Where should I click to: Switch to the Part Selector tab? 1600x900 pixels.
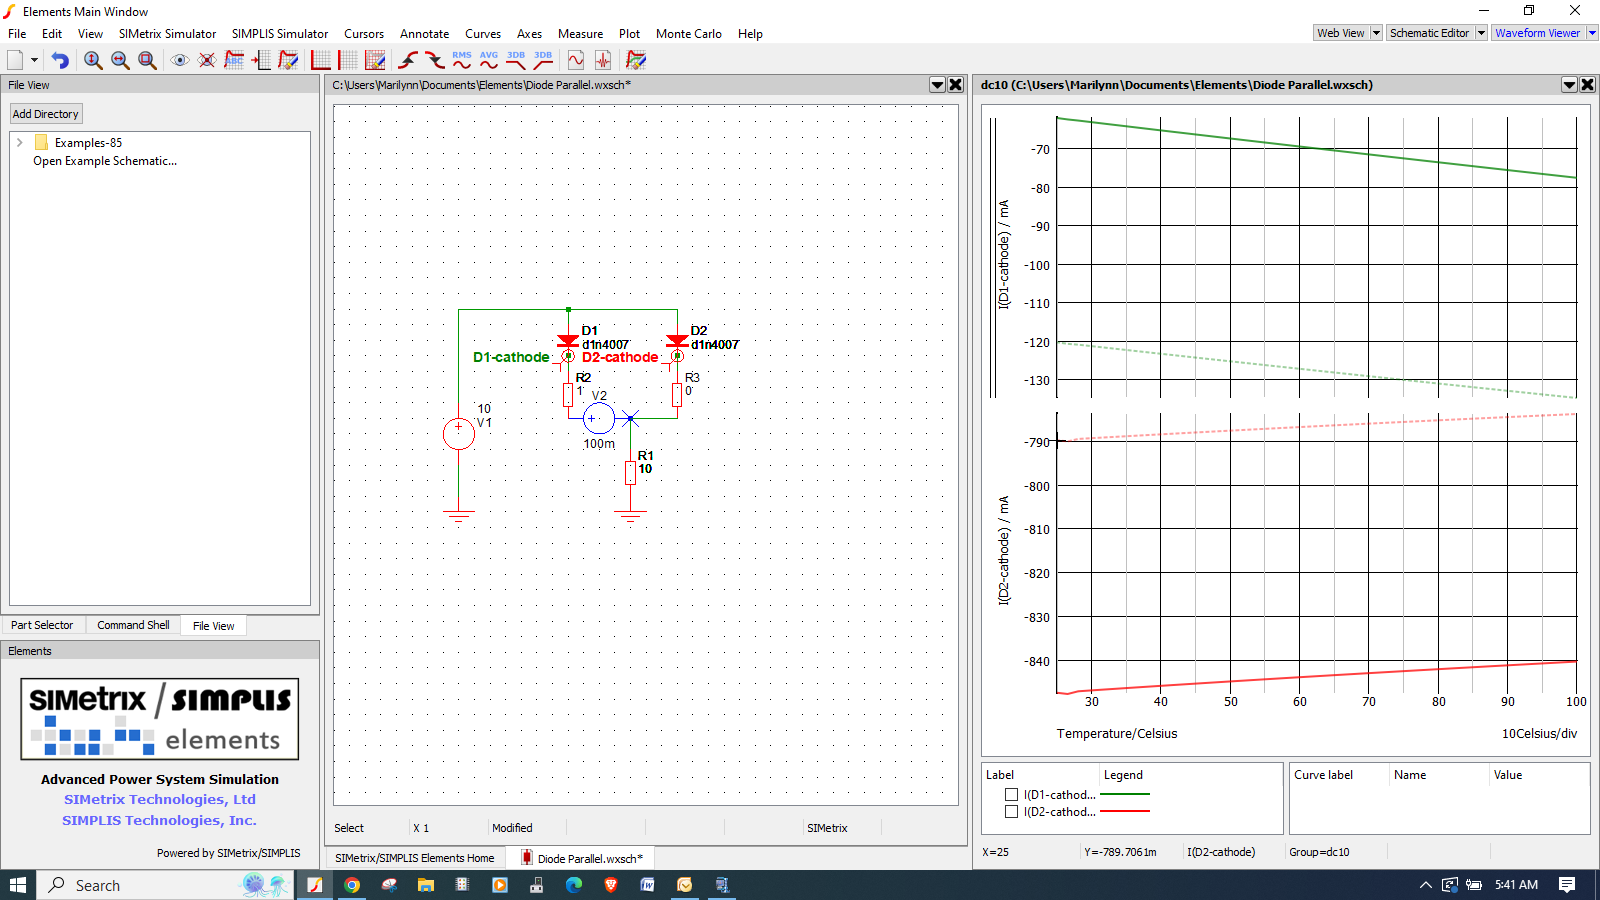click(42, 625)
